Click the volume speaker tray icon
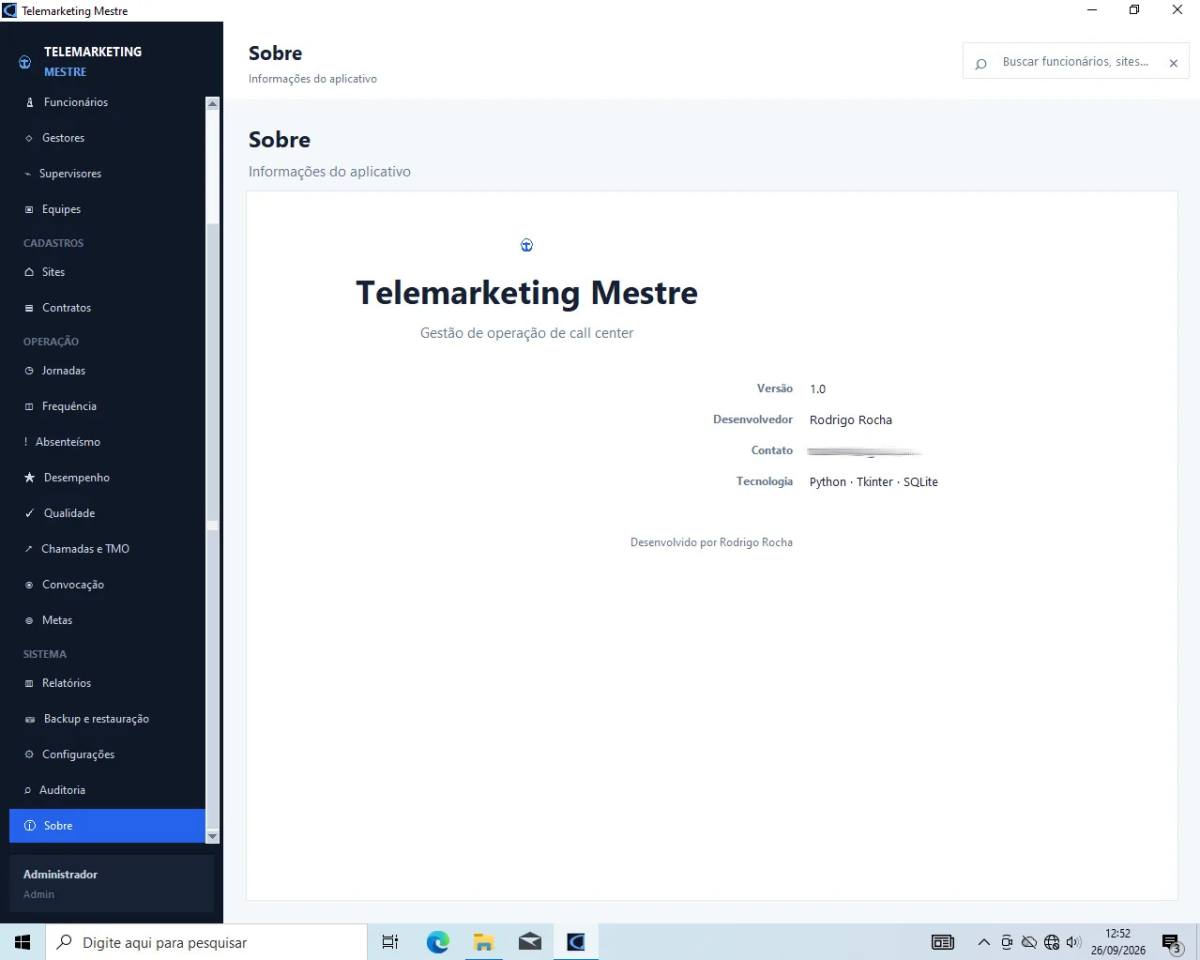Viewport: 1200px width, 960px height. (1074, 942)
